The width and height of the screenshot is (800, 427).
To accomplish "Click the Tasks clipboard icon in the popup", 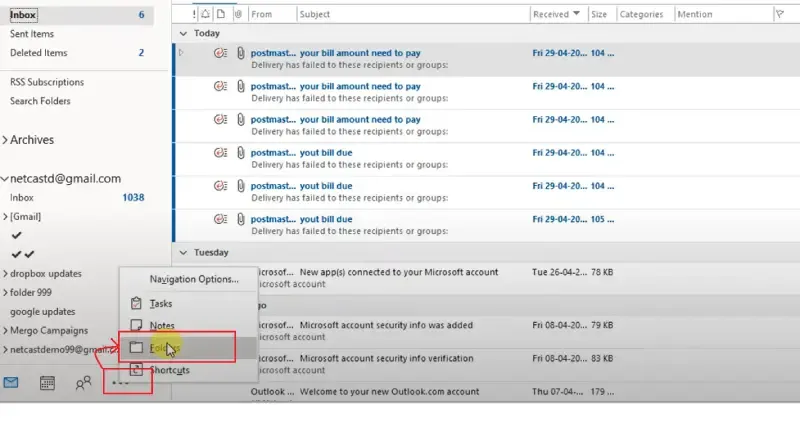I will click(x=136, y=304).
